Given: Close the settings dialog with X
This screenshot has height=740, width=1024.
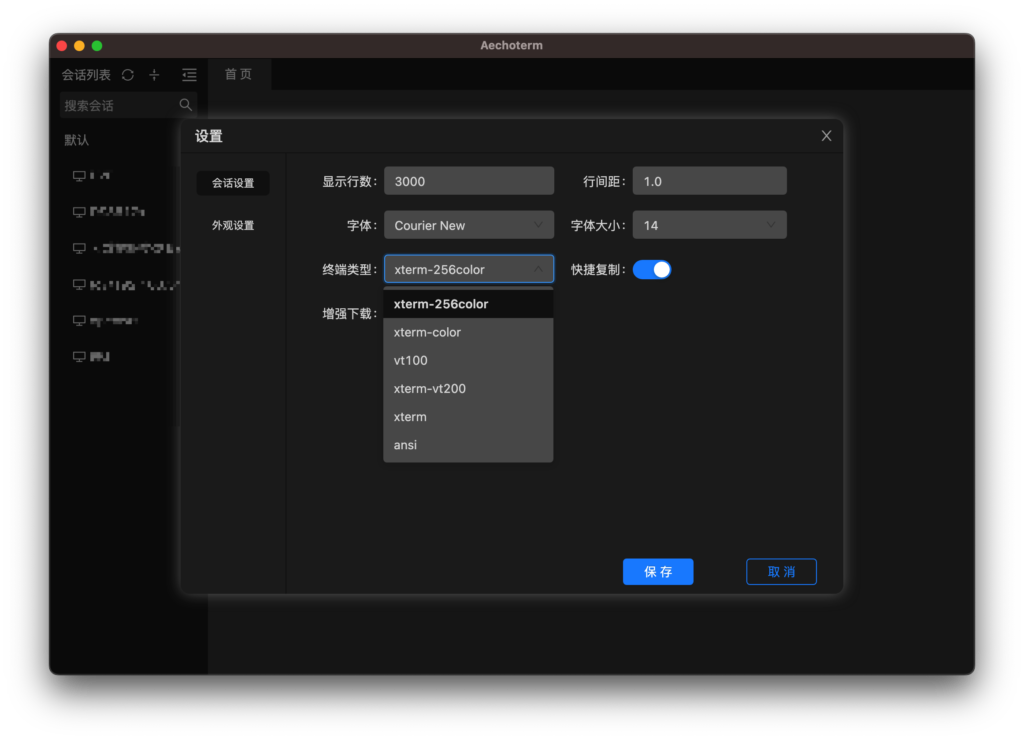Looking at the screenshot, I should click(x=826, y=136).
